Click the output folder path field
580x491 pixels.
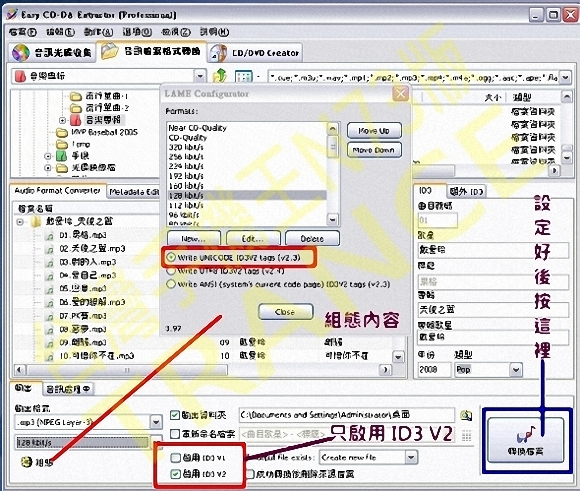pos(347,415)
